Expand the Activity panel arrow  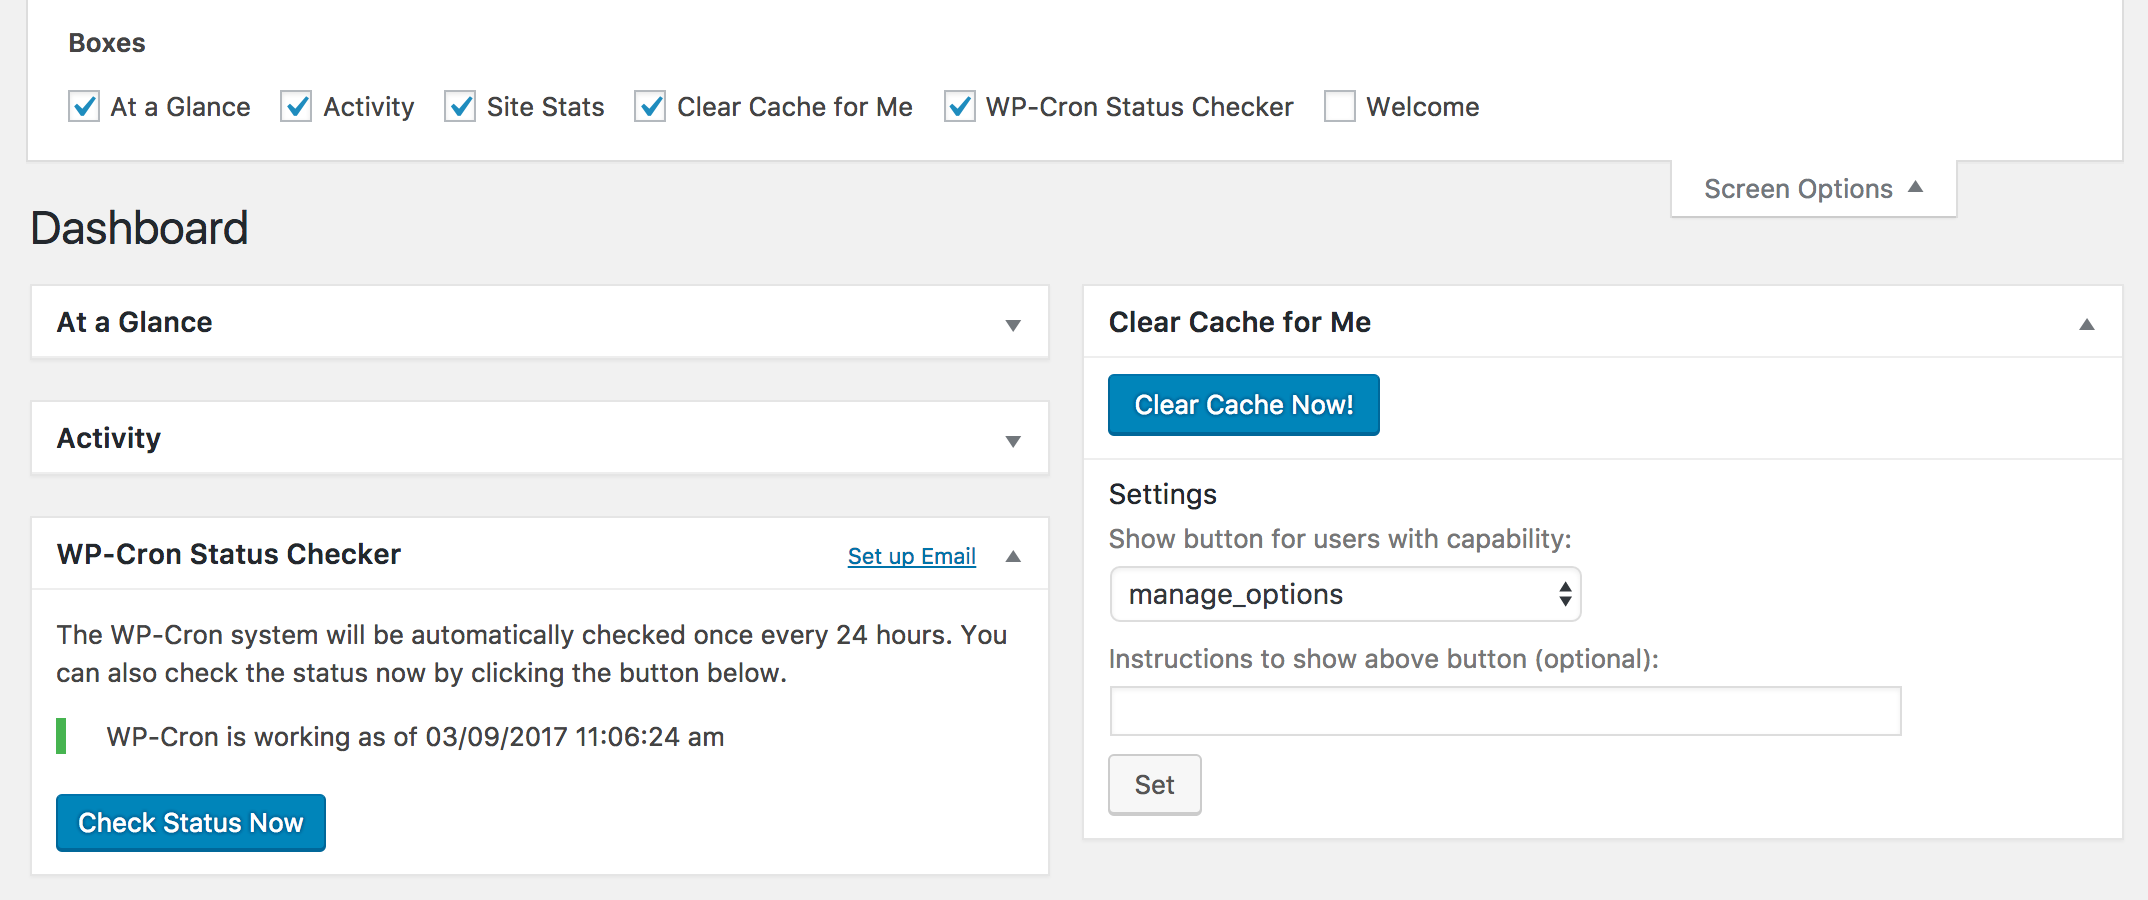tap(1012, 441)
